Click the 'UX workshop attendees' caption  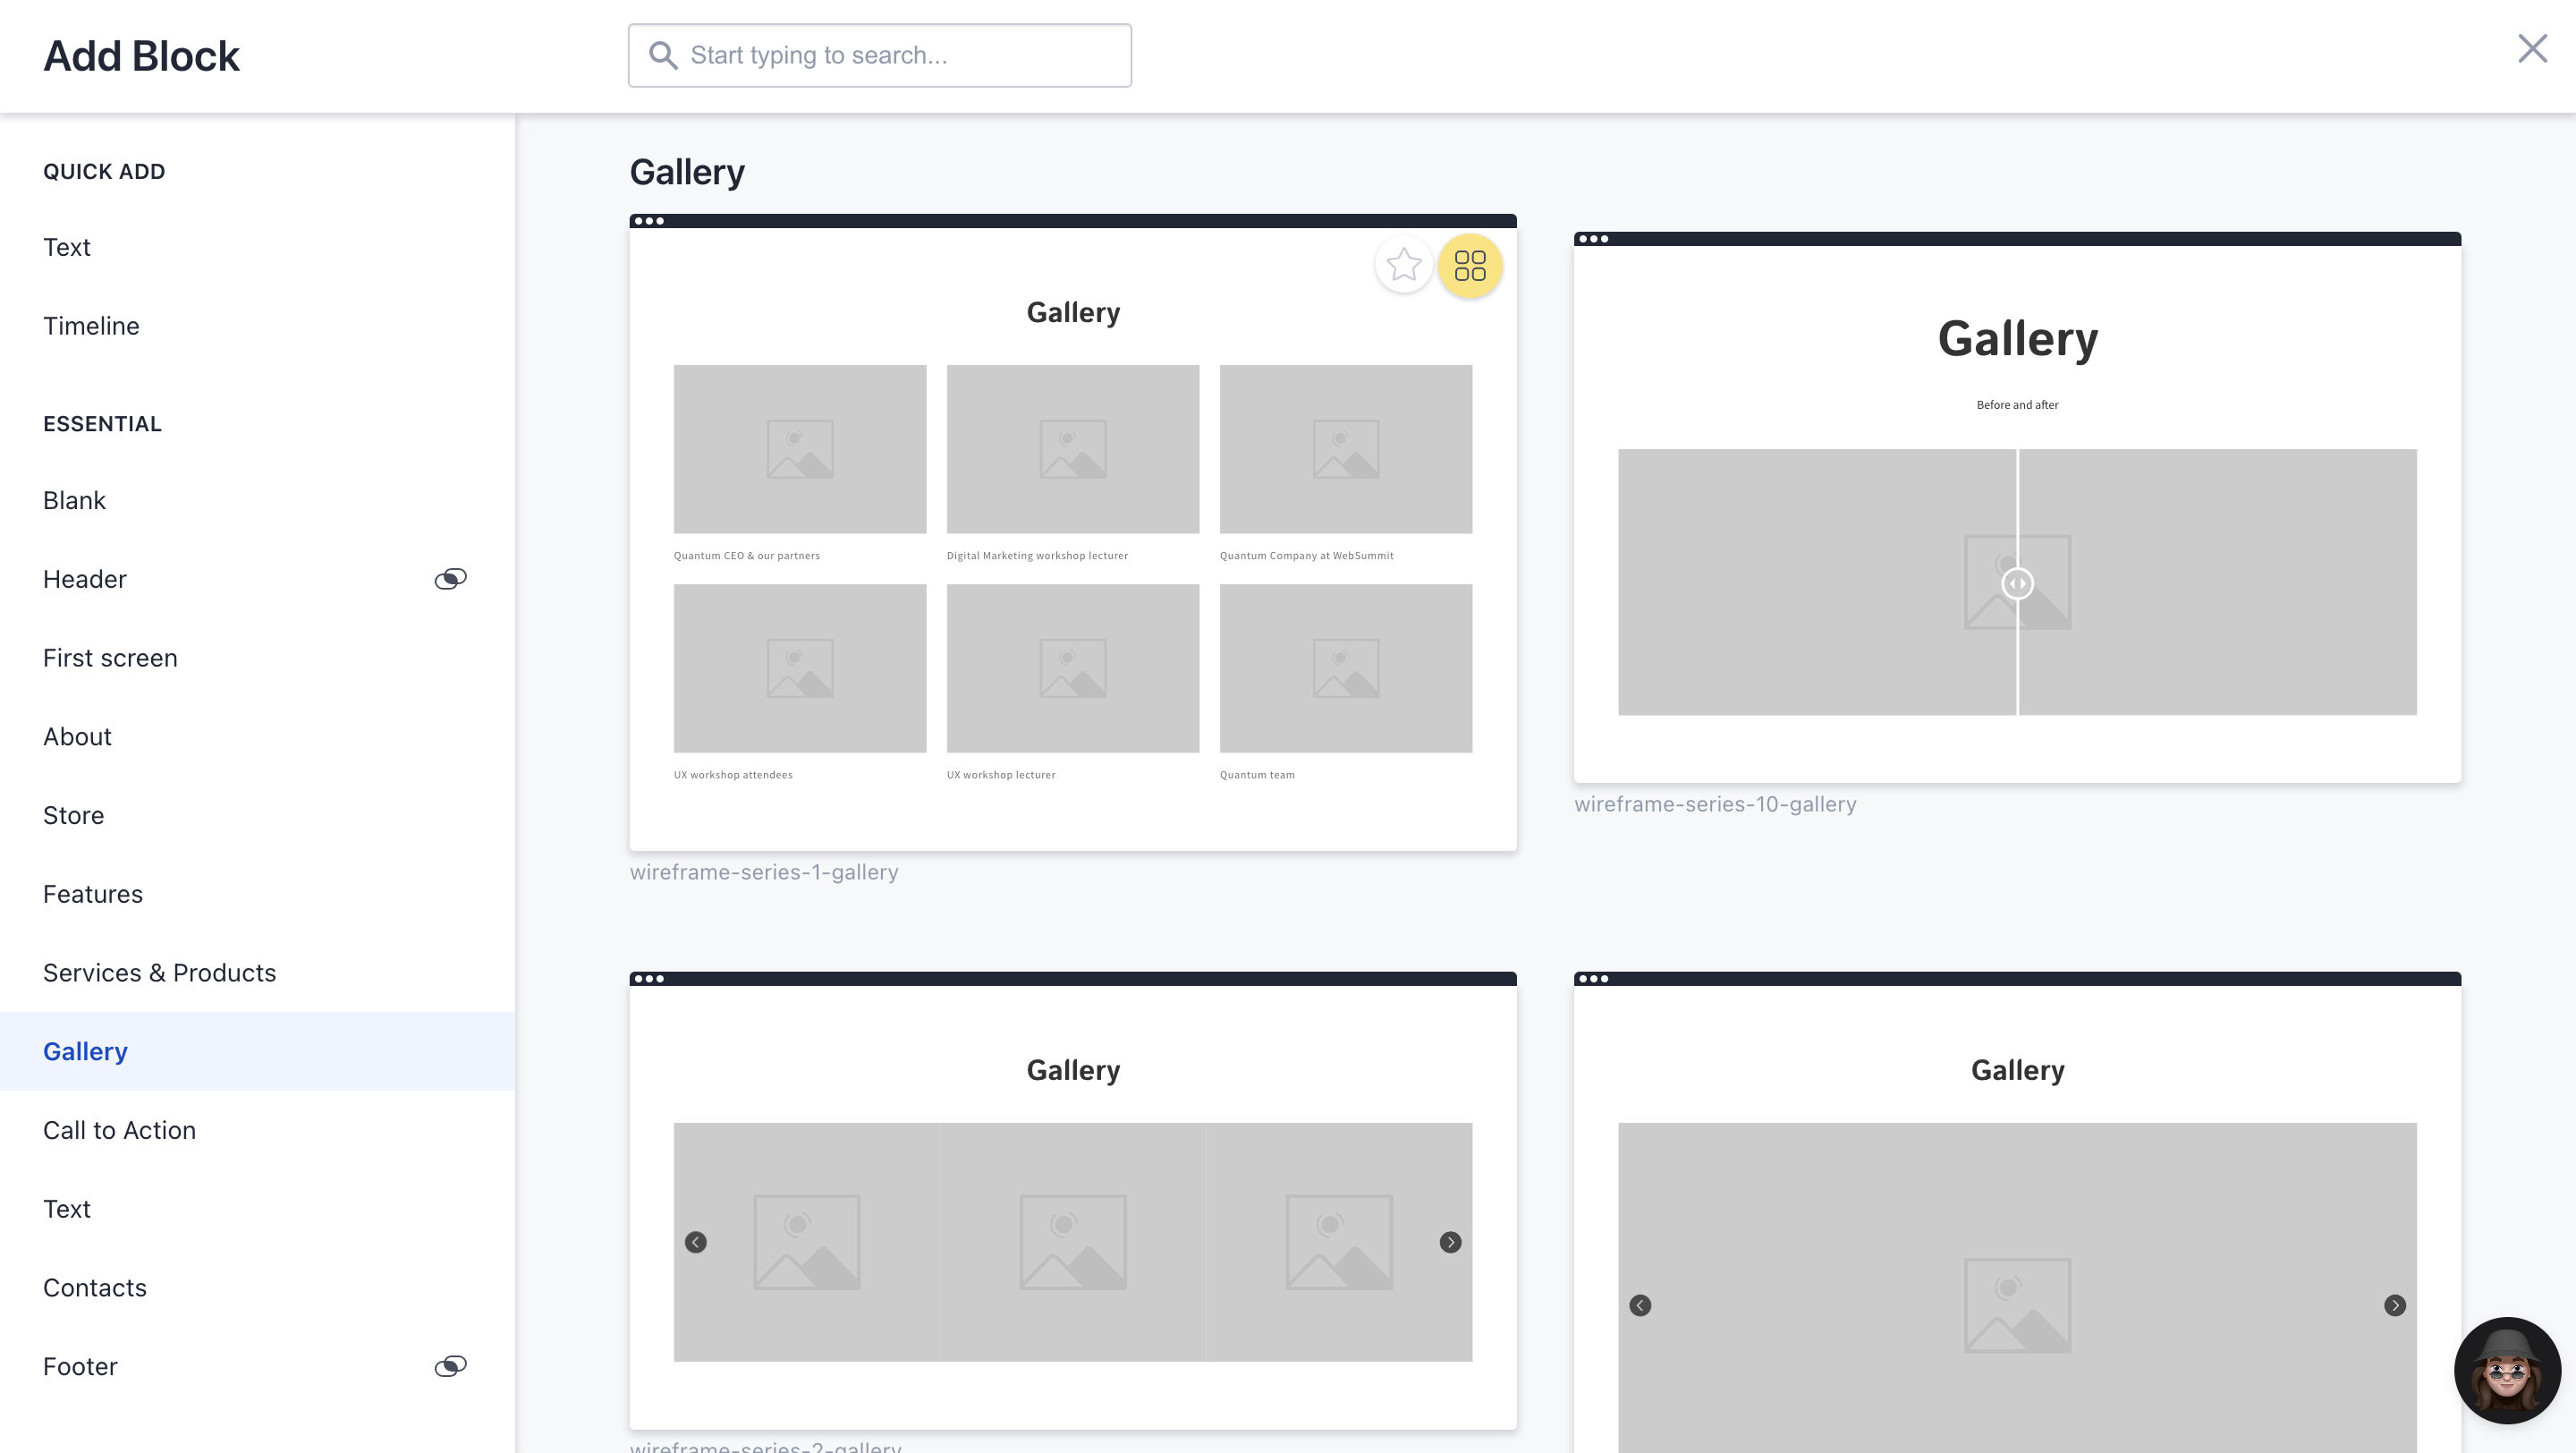click(x=733, y=775)
